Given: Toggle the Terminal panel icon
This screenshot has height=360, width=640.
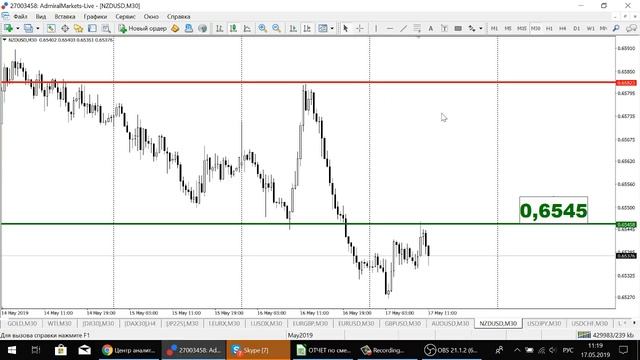Looking at the screenshot, I should point(92,28).
